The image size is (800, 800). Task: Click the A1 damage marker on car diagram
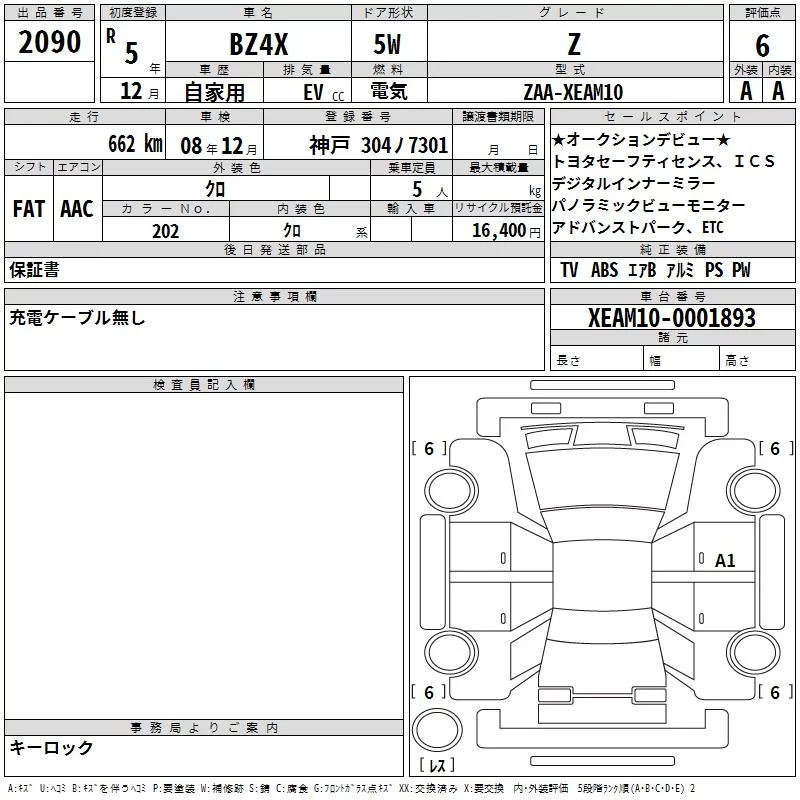click(x=725, y=561)
